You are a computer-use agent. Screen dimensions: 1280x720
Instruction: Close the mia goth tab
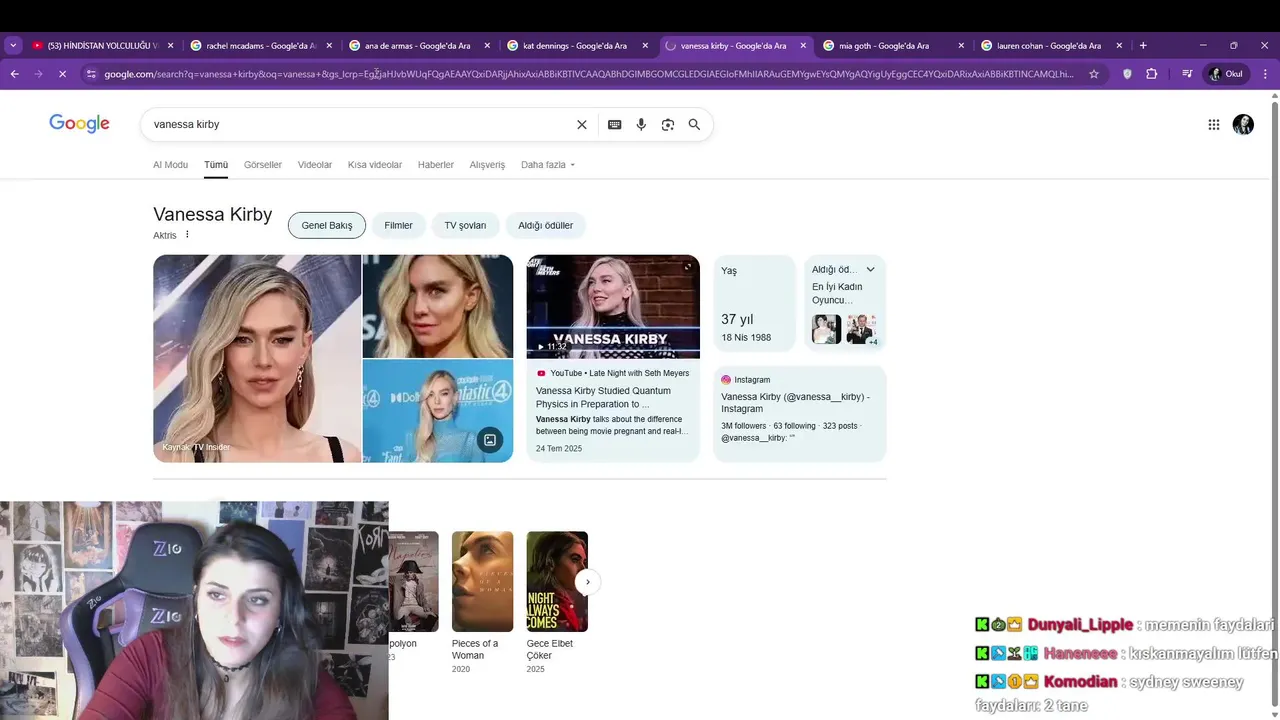(961, 46)
